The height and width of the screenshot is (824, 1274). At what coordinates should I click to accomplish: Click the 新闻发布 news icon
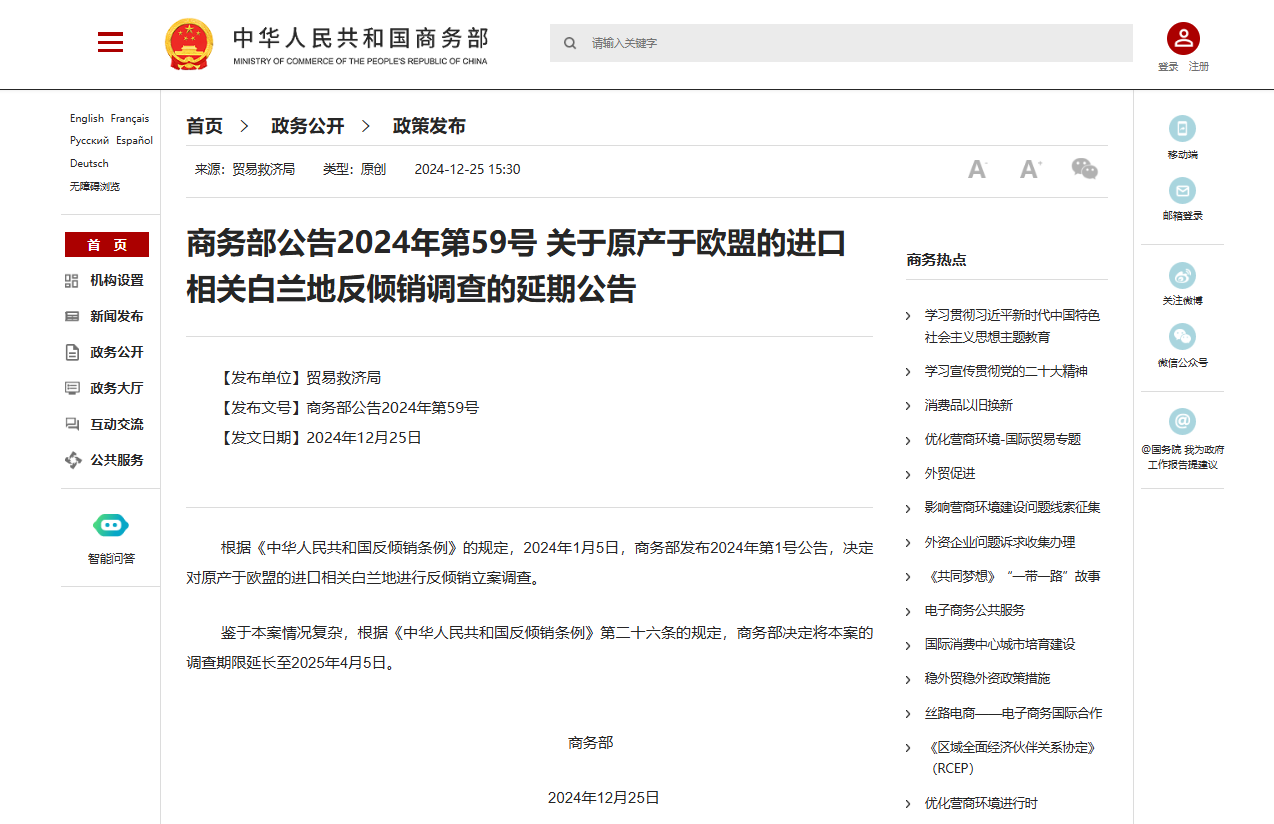click(x=72, y=316)
